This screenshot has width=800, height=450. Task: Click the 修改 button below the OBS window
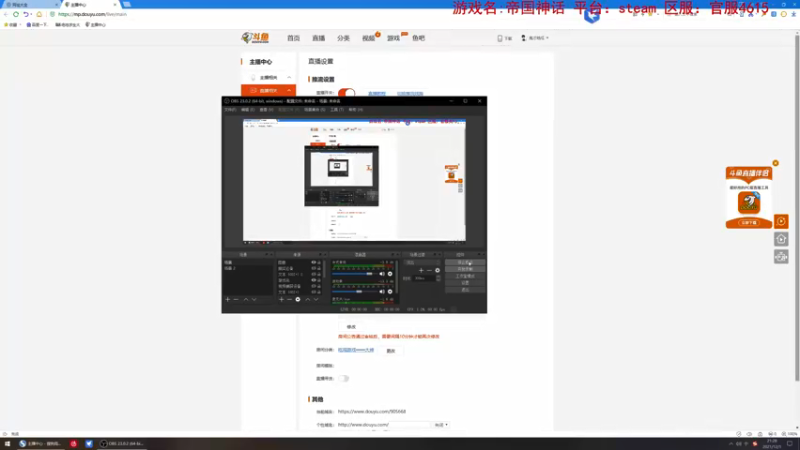pyautogui.click(x=351, y=327)
